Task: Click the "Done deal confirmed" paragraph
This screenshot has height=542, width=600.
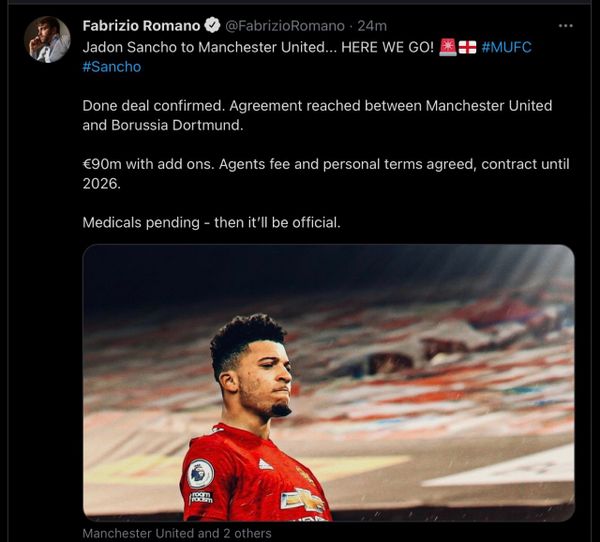Action: 317,115
